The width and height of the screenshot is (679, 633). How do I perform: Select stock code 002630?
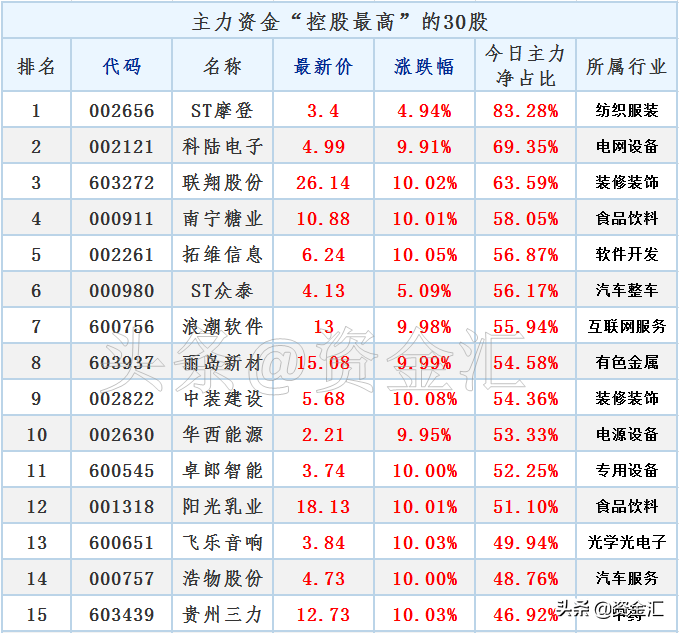click(122, 435)
